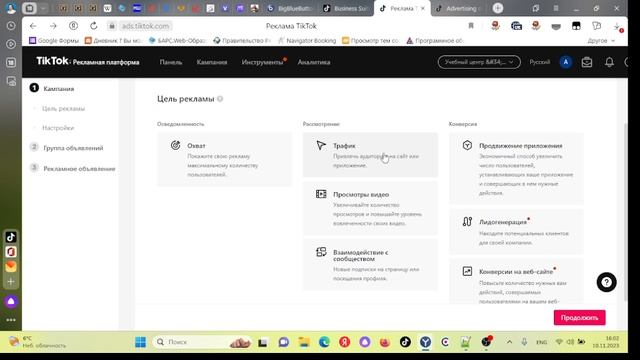The height and width of the screenshot is (360, 640).
Task: Click browser back arrow
Action: (x=33, y=26)
